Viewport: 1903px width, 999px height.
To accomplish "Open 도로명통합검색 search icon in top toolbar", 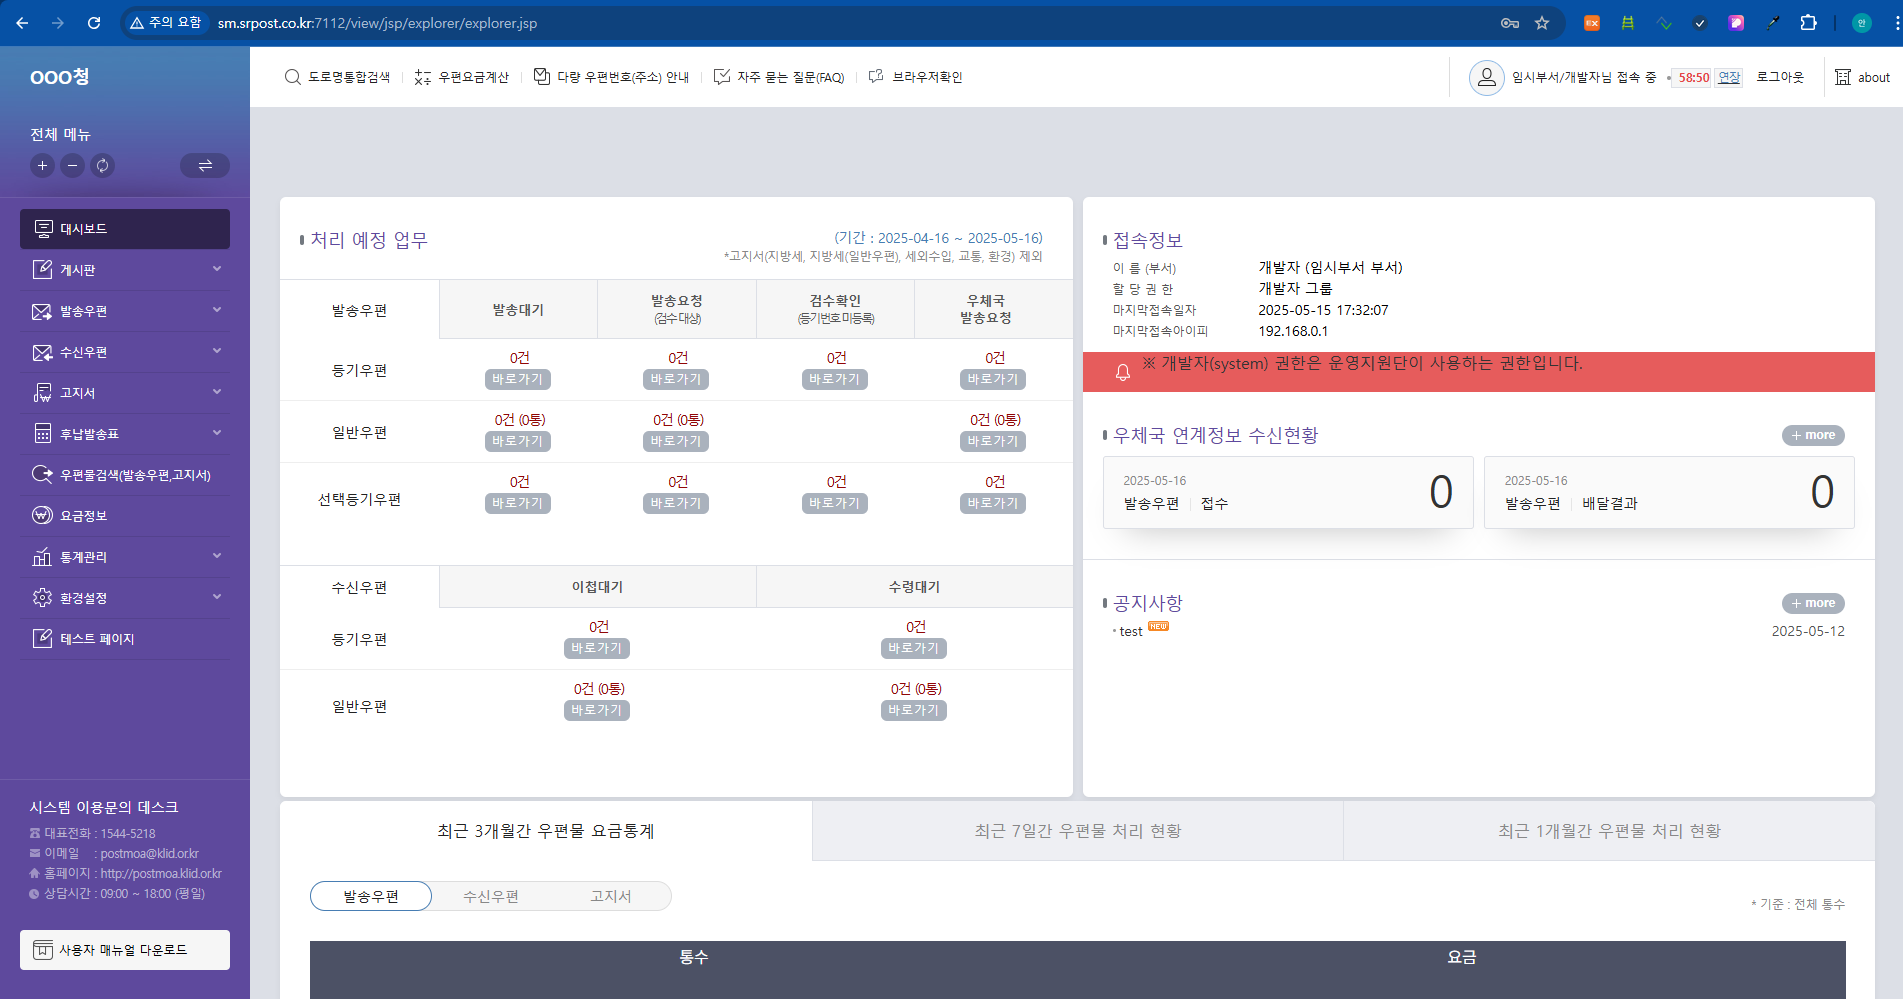I will pos(292,77).
